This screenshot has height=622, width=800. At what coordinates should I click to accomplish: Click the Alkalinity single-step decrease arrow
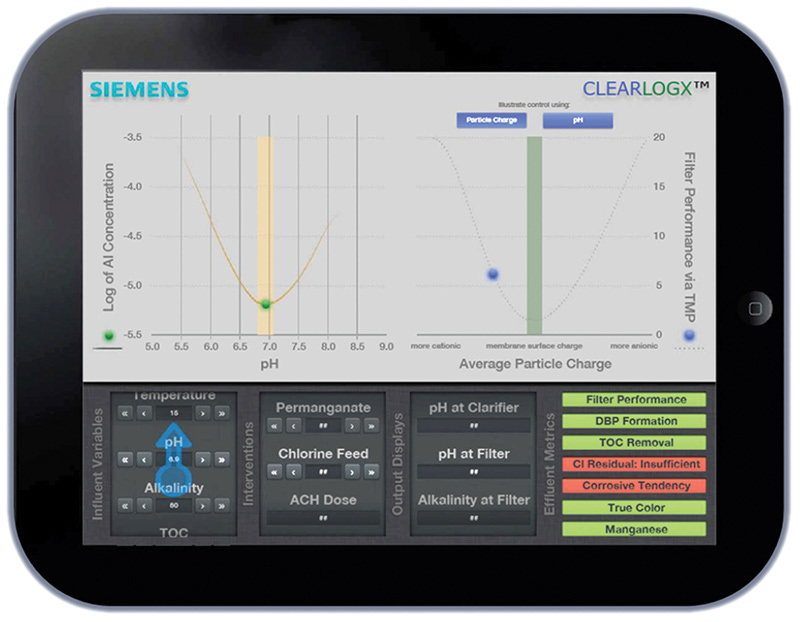(144, 505)
